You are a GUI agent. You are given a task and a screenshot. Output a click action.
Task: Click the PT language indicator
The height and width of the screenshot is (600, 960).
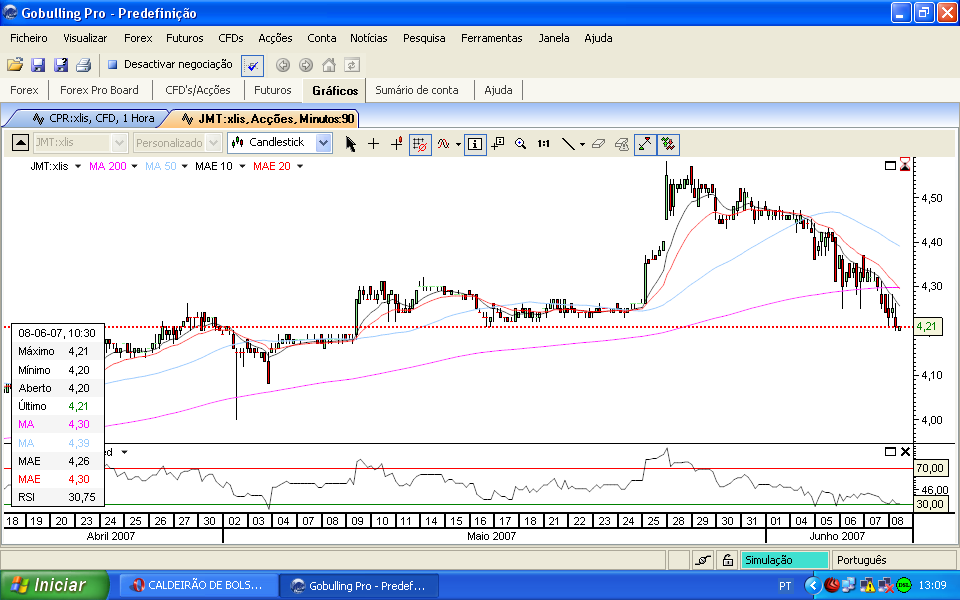(x=785, y=586)
